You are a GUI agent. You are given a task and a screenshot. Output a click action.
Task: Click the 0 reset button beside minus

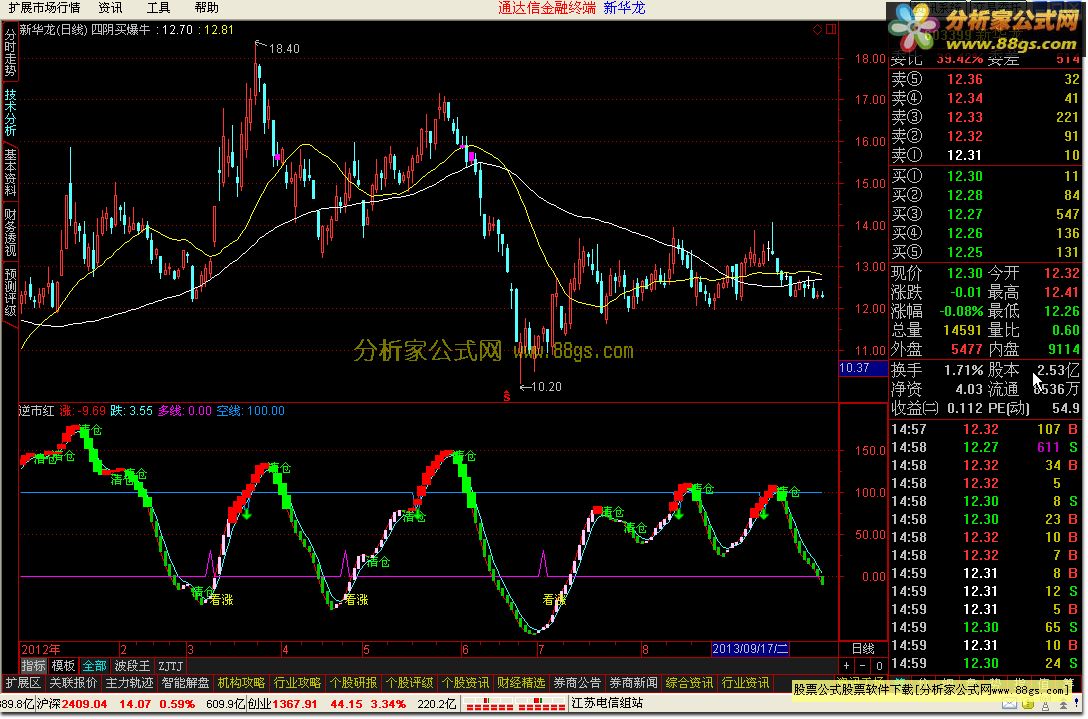point(879,667)
